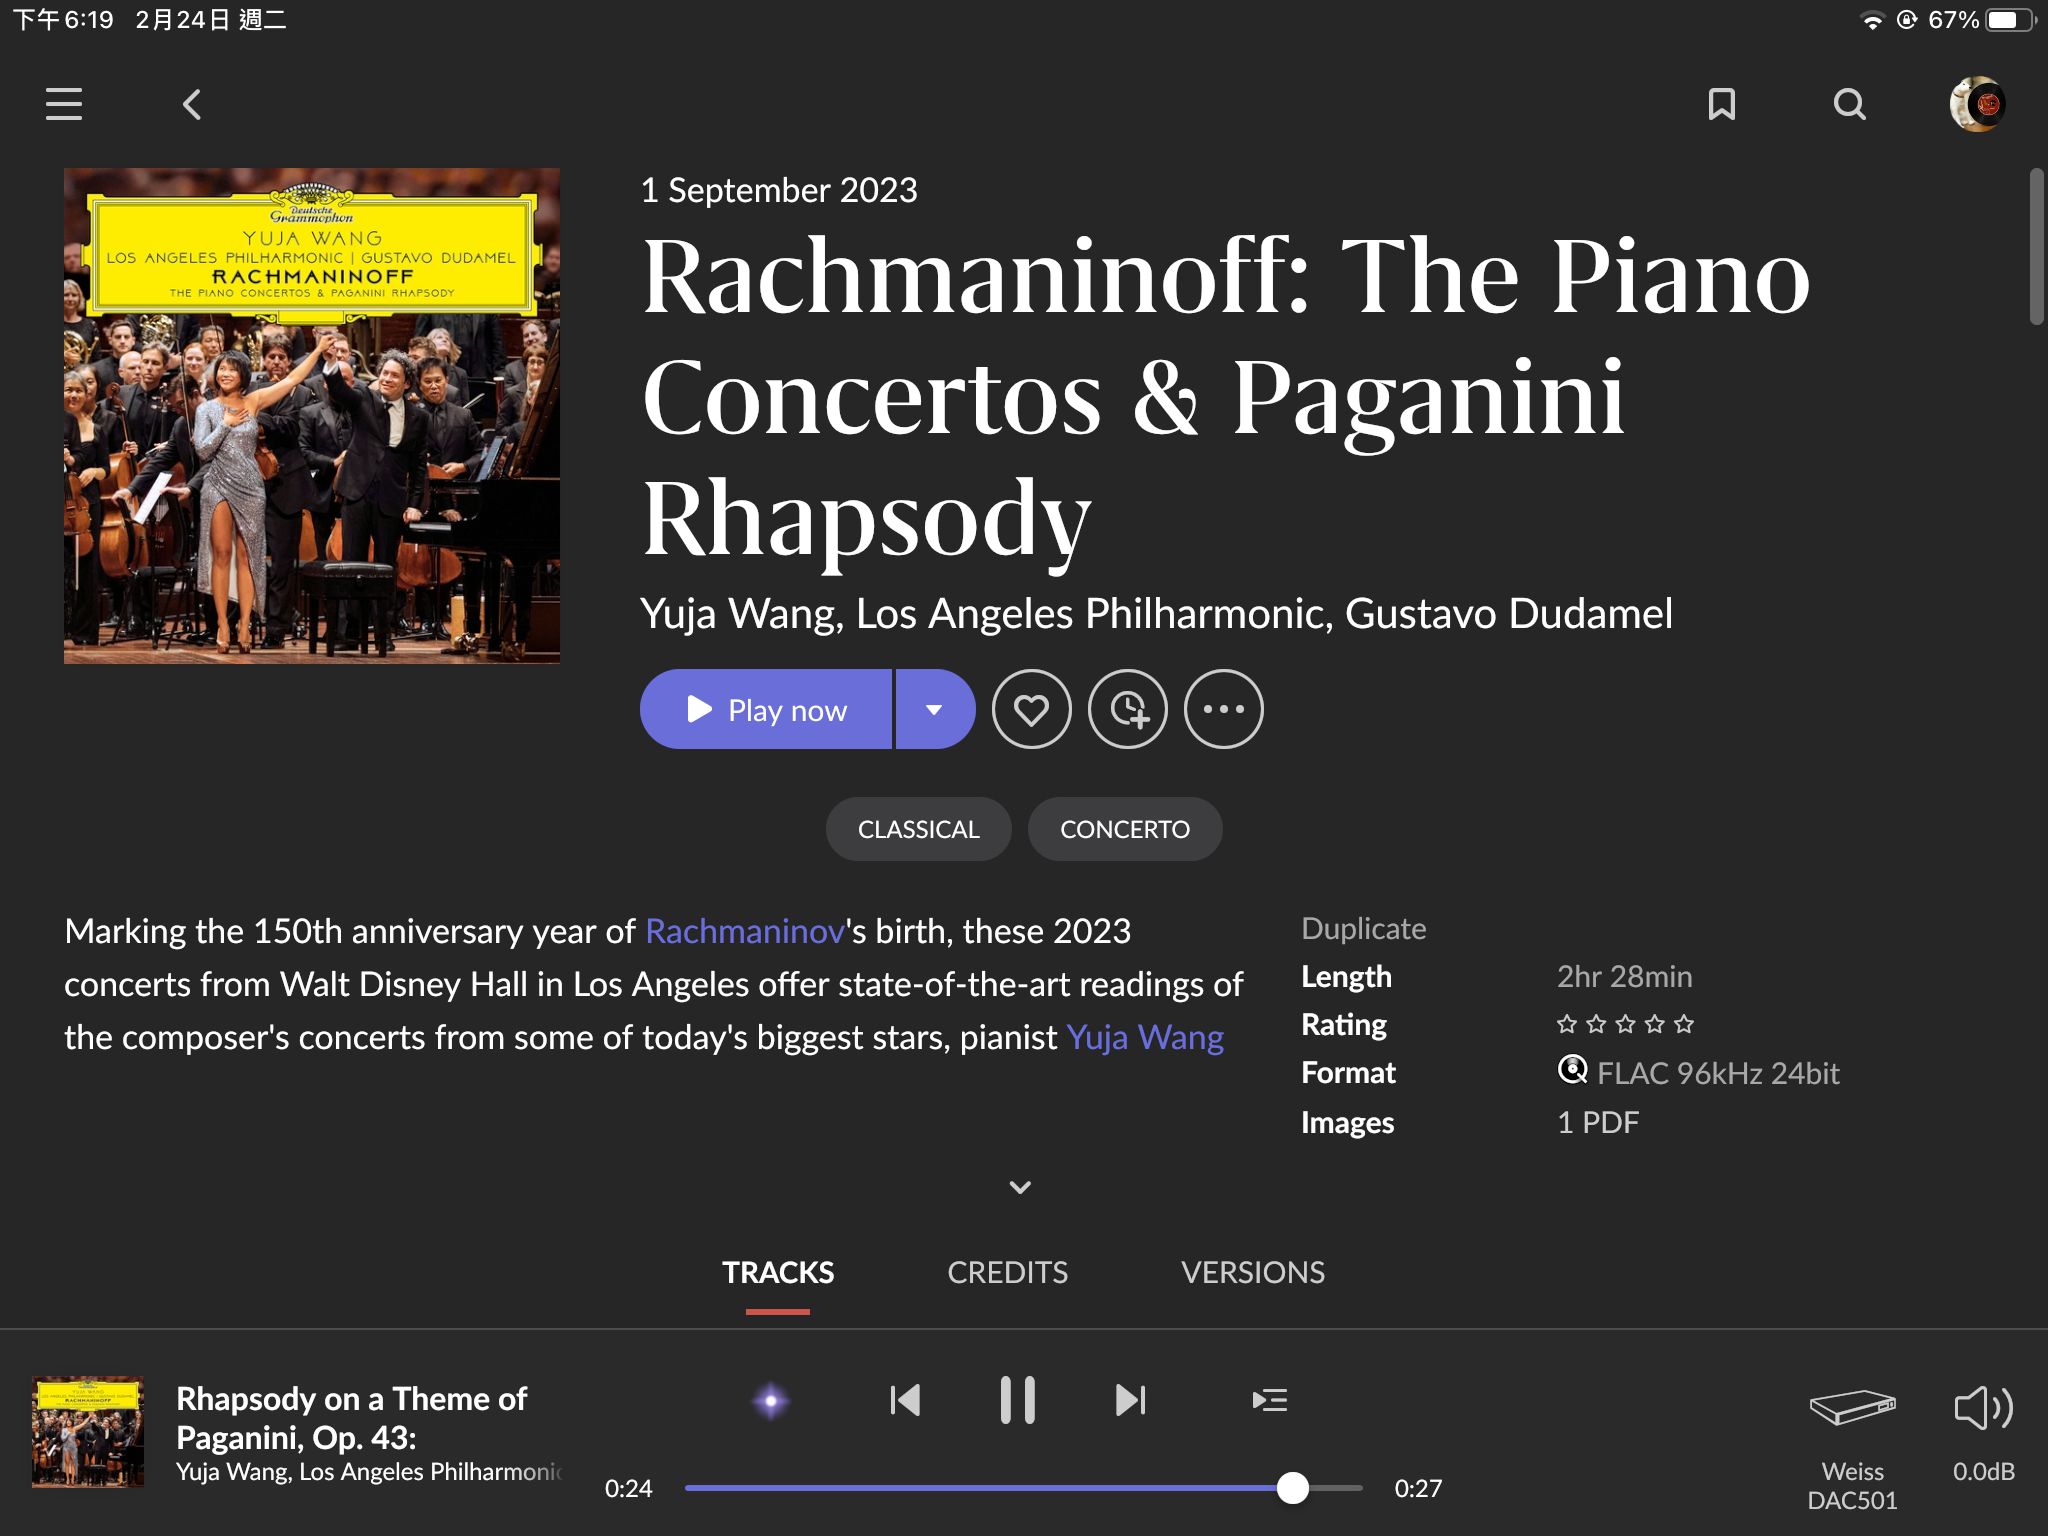Screen dimensions: 2048x1536
Task: Open the profile avatar menu
Action: [x=1977, y=104]
